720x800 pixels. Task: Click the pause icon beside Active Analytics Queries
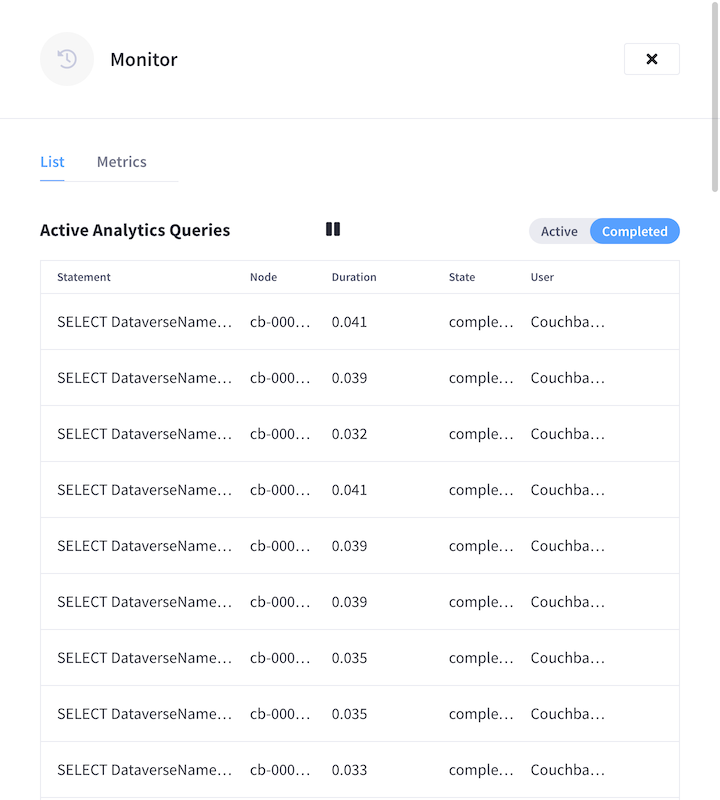tap(333, 229)
